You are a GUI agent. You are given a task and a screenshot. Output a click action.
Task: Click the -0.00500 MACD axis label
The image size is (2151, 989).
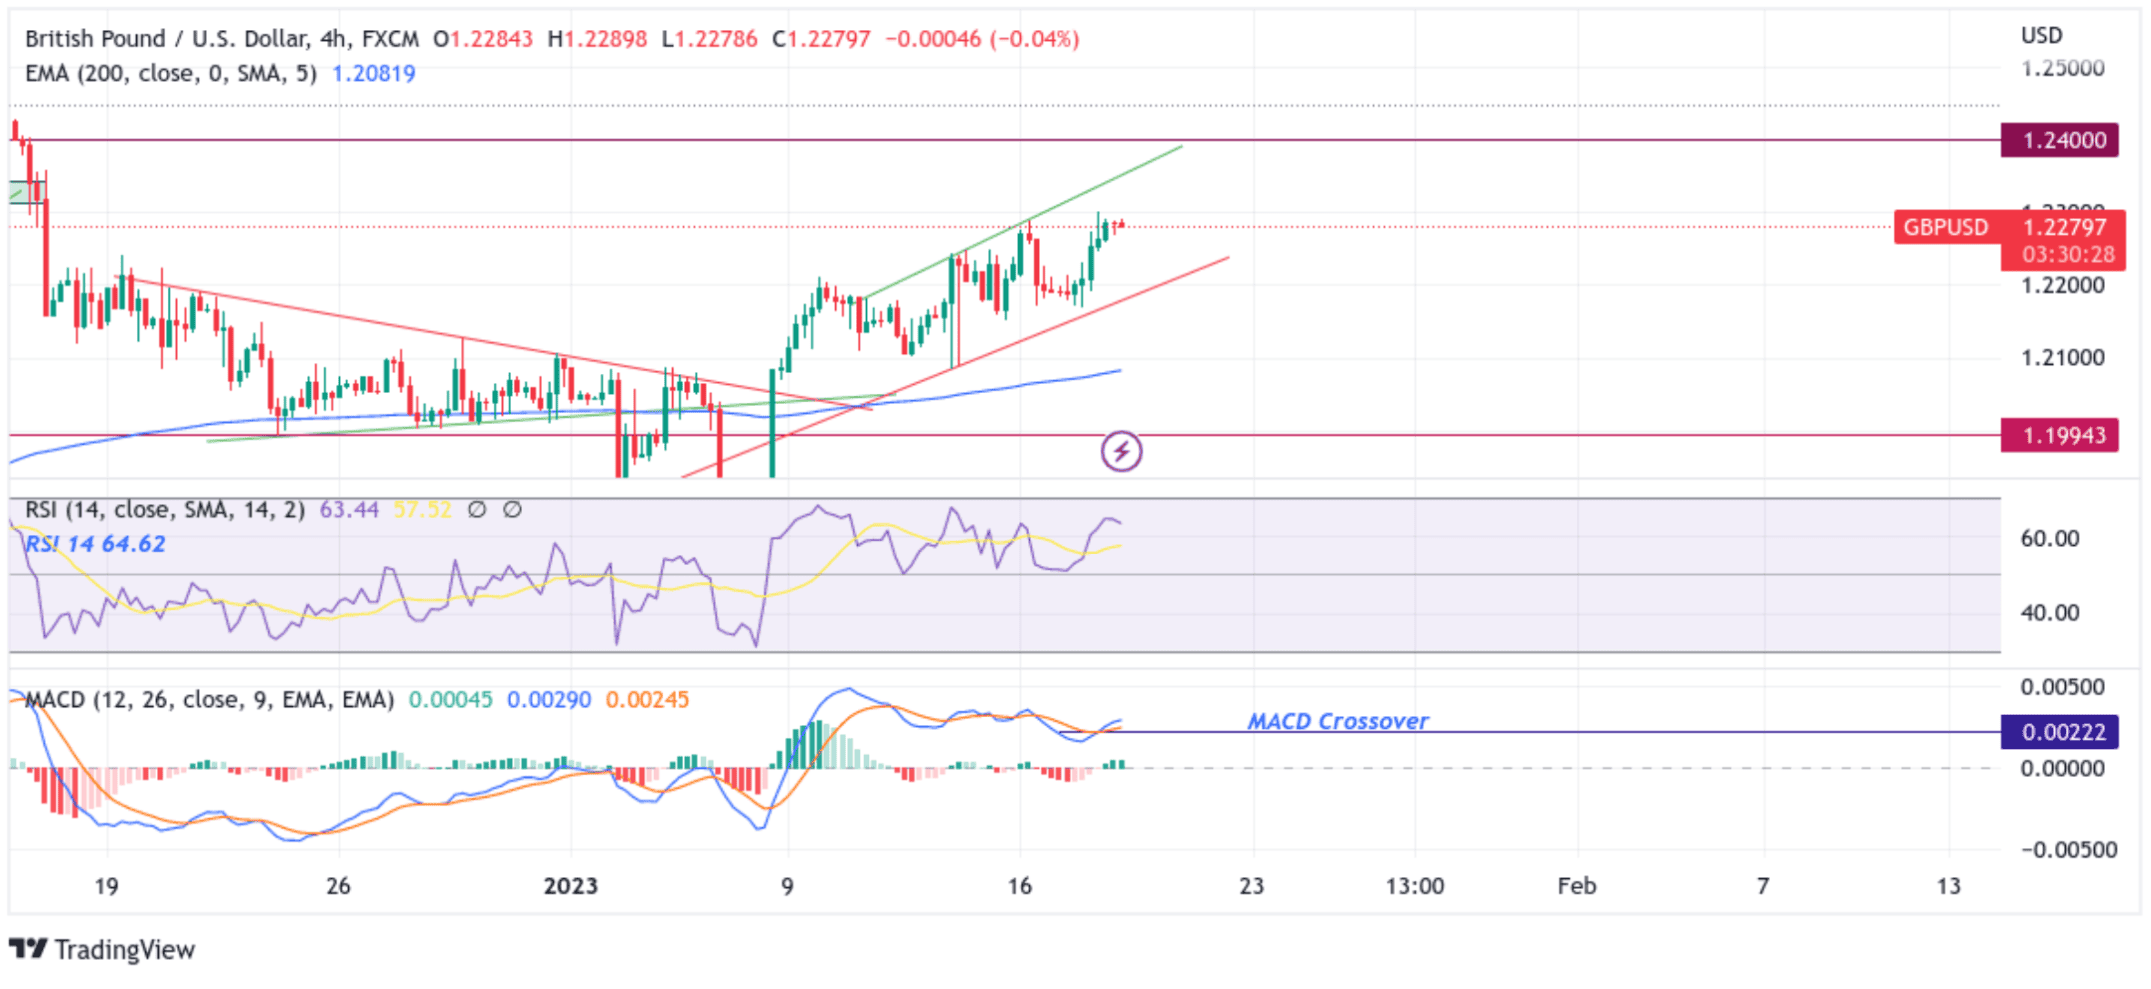[2068, 849]
